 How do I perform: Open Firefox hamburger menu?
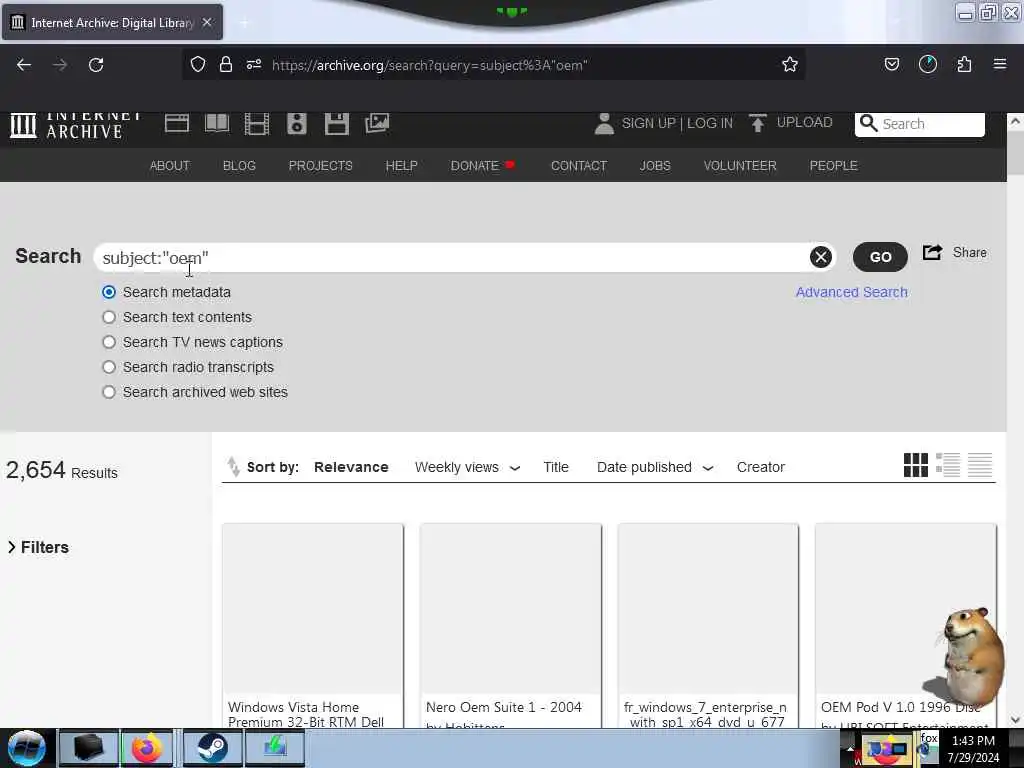pyautogui.click(x=1000, y=64)
